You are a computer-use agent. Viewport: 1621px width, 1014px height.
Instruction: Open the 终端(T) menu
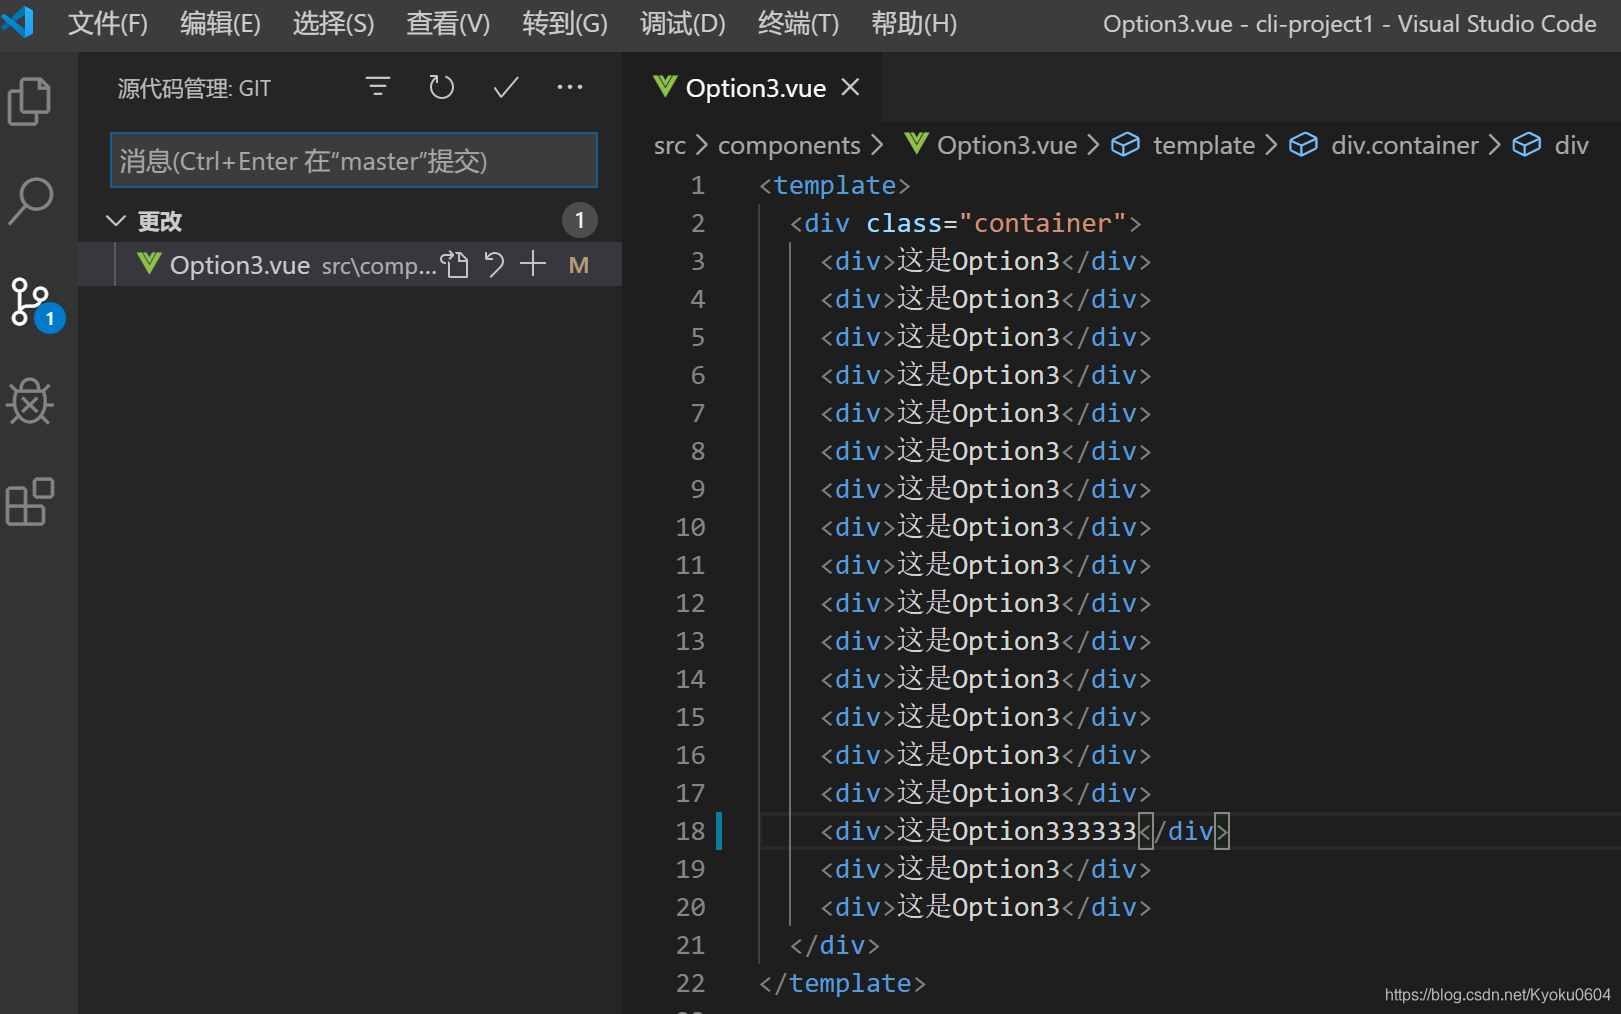[798, 23]
